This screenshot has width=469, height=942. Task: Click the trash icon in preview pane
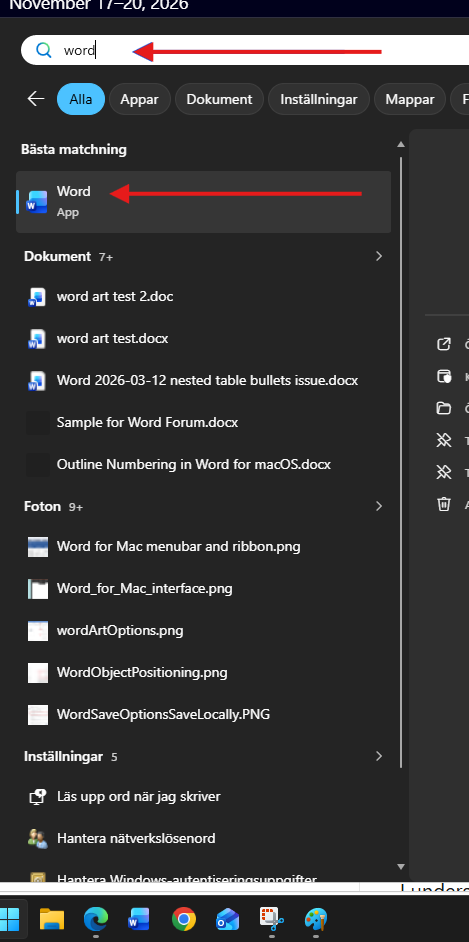tap(443, 503)
